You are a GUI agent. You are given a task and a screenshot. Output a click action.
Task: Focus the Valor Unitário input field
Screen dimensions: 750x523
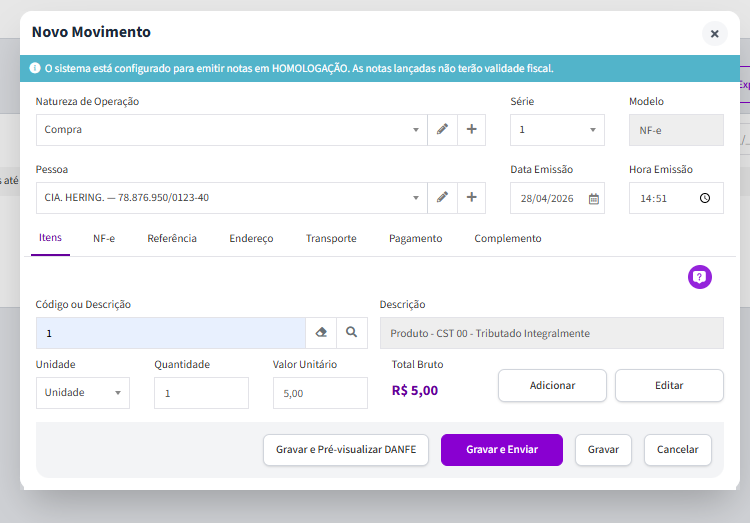[x=320, y=393]
